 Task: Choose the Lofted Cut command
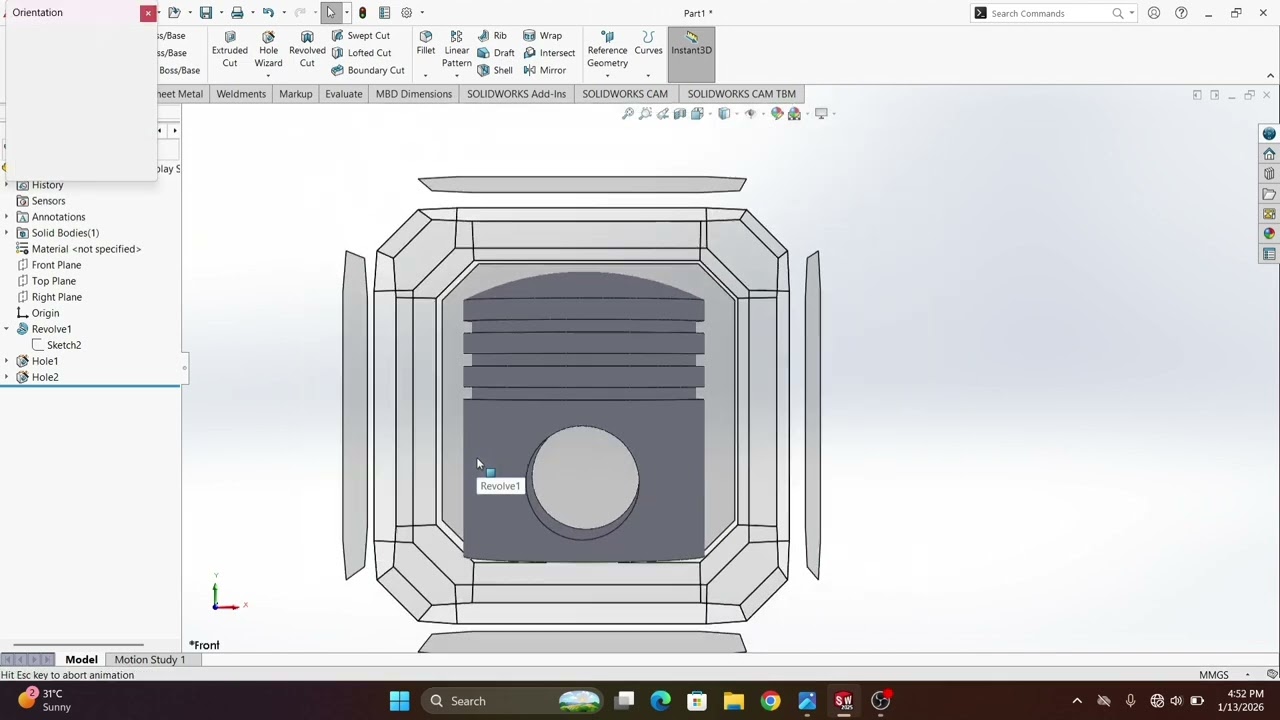[x=361, y=53]
